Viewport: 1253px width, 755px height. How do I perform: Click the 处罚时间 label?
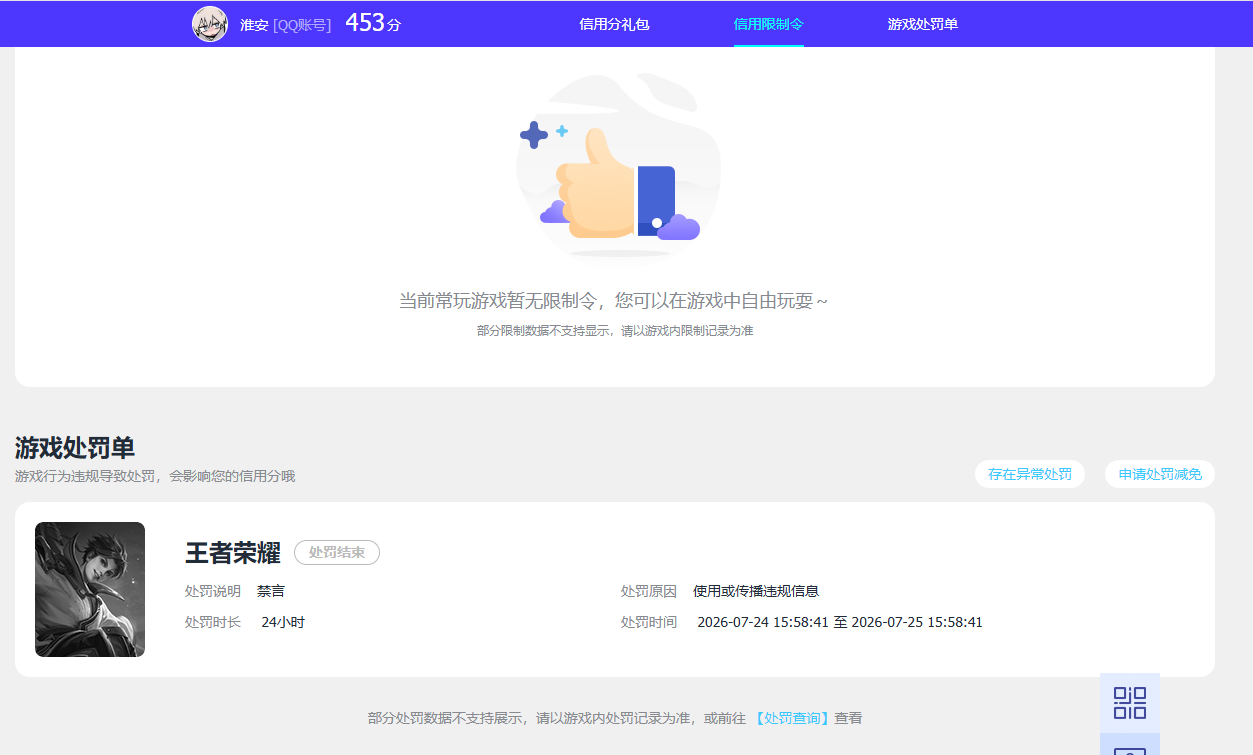tap(649, 622)
